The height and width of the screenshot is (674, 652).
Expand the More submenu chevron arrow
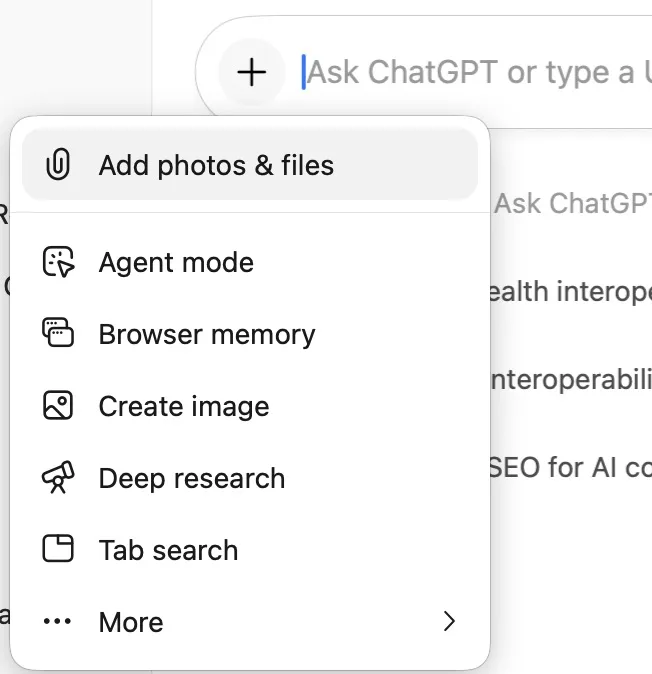449,621
